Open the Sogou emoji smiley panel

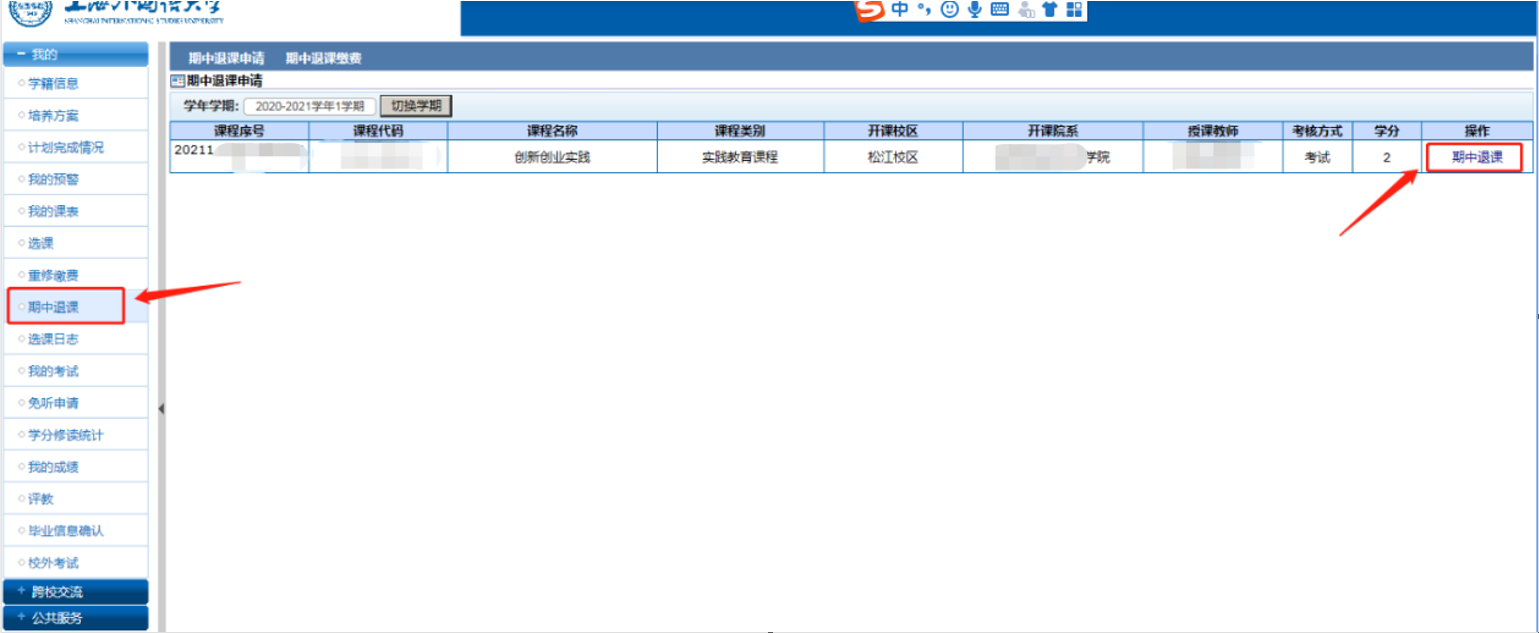[949, 9]
